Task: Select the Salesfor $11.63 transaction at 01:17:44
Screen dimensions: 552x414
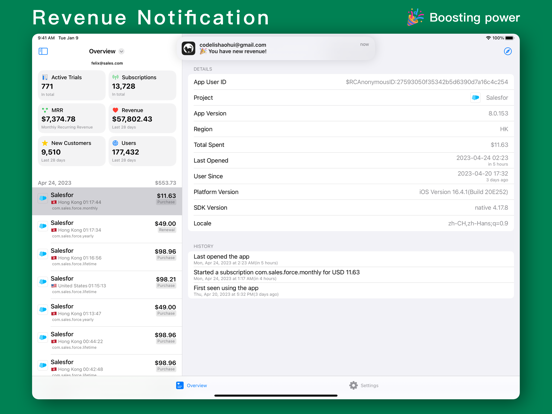Action: pyautogui.click(x=107, y=201)
